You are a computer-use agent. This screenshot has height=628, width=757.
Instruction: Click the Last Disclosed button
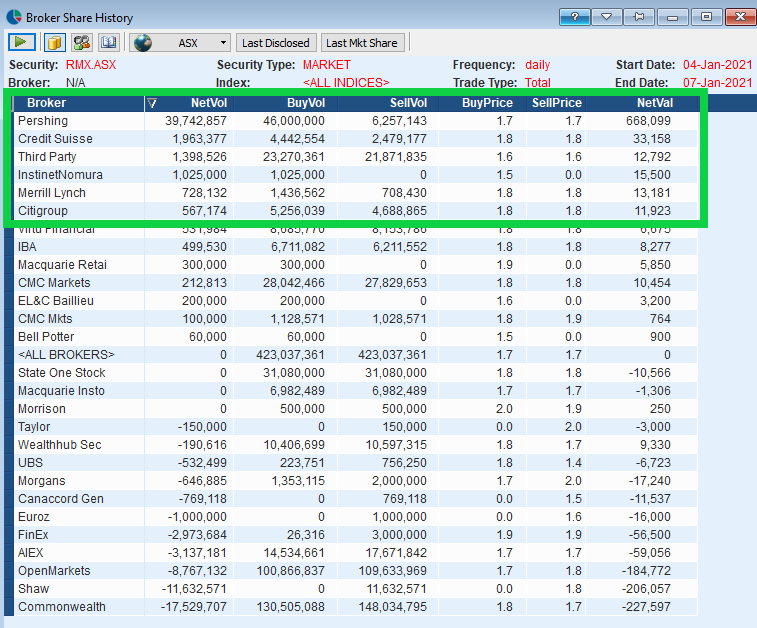(276, 43)
